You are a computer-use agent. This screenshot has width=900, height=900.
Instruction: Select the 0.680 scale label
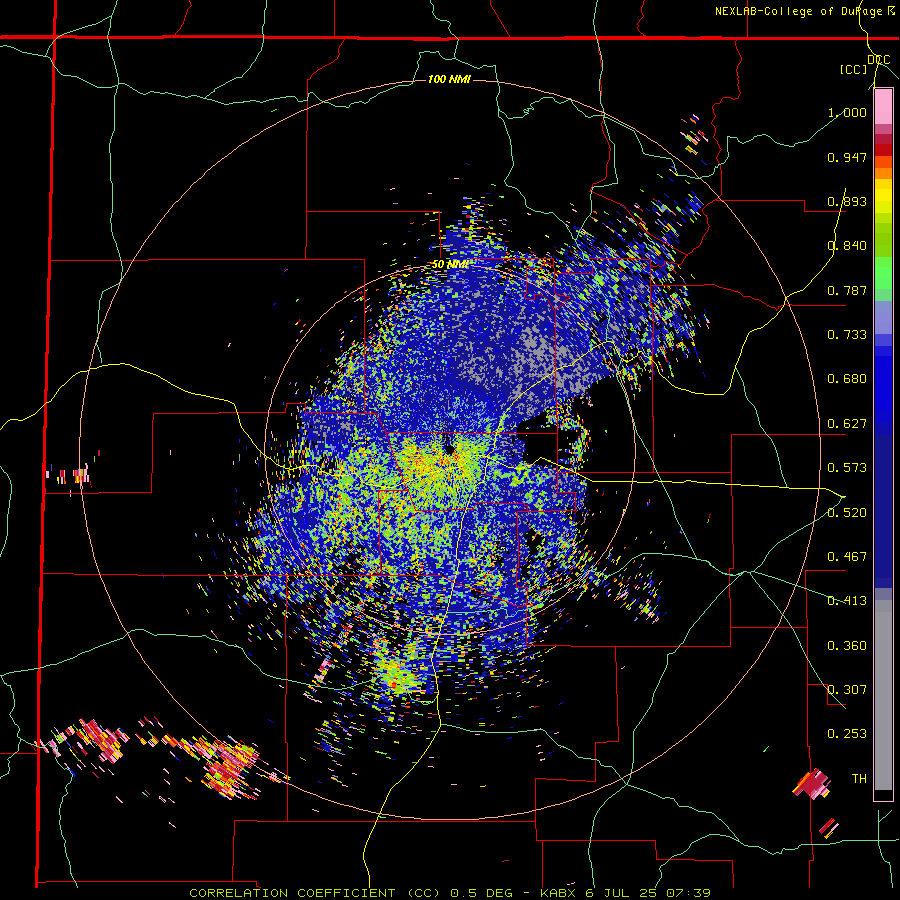[847, 379]
